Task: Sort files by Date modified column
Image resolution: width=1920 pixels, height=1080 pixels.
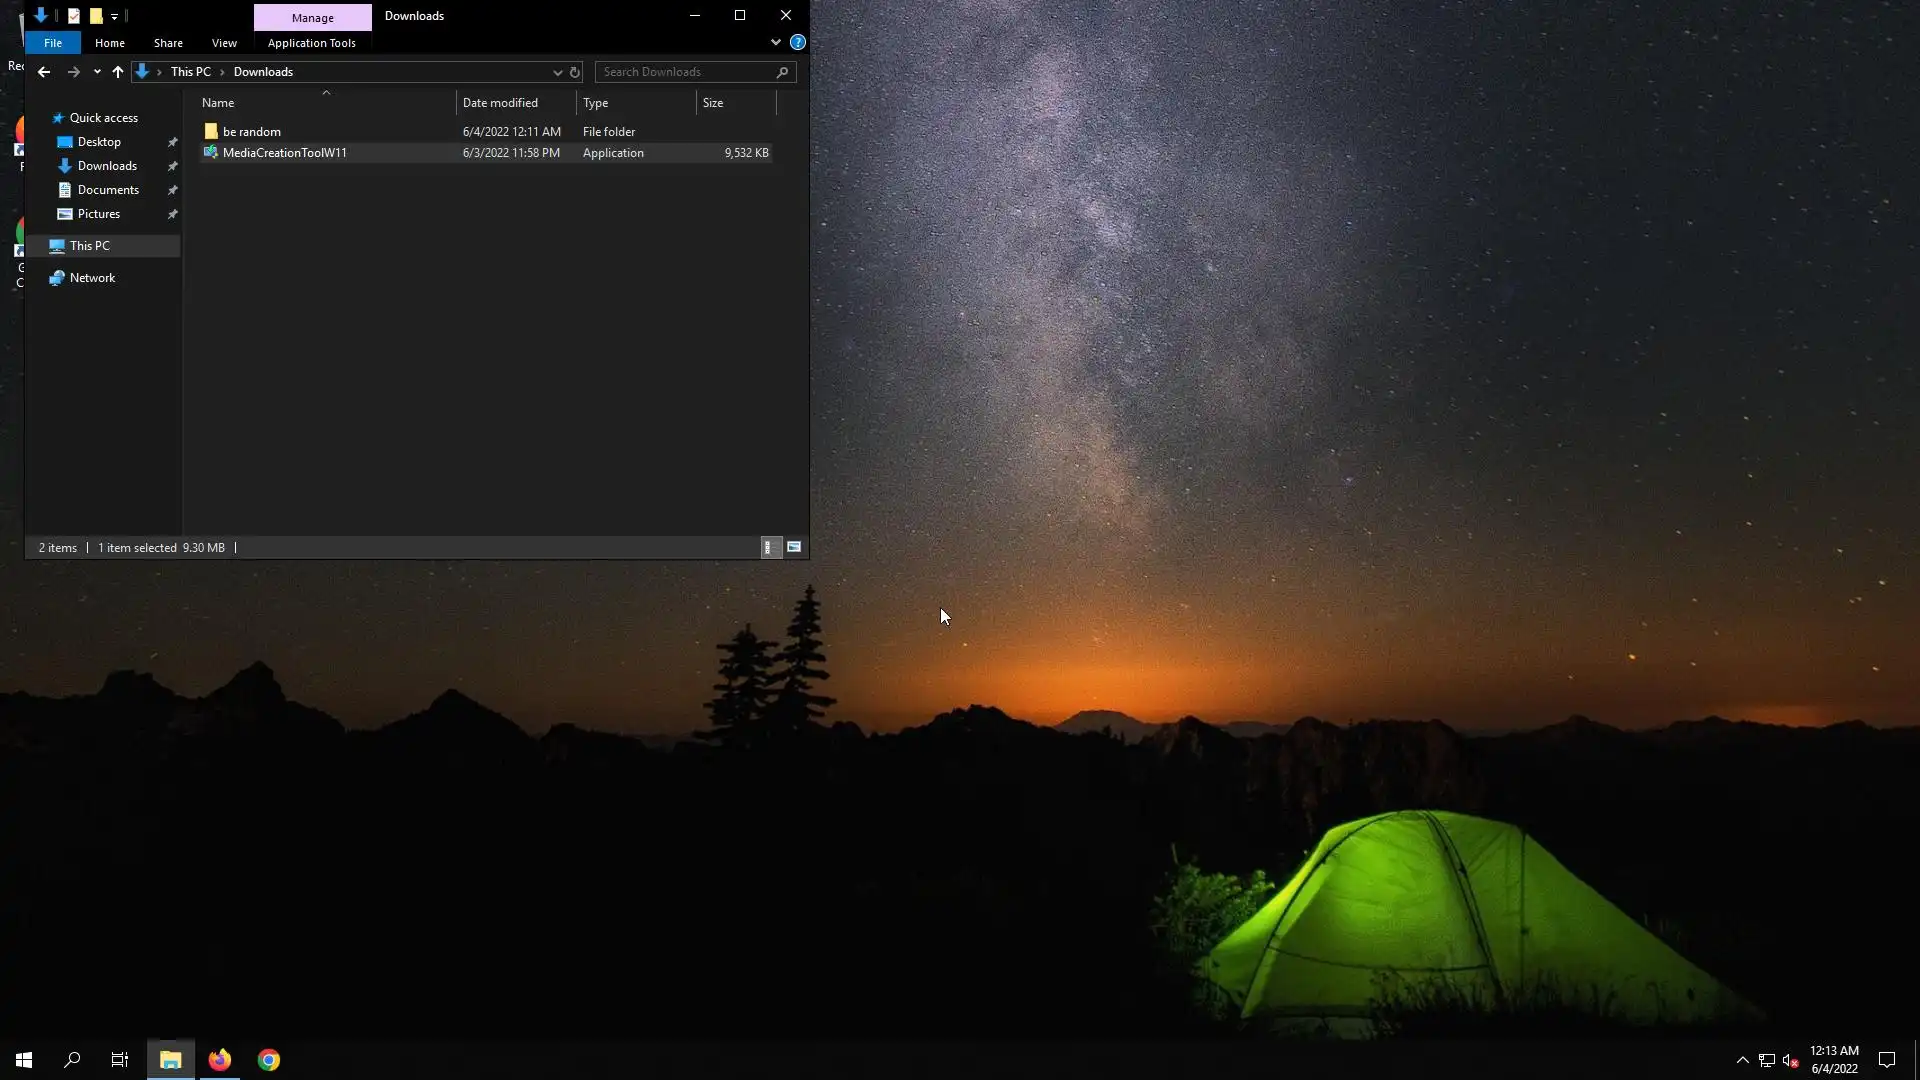Action: click(500, 103)
